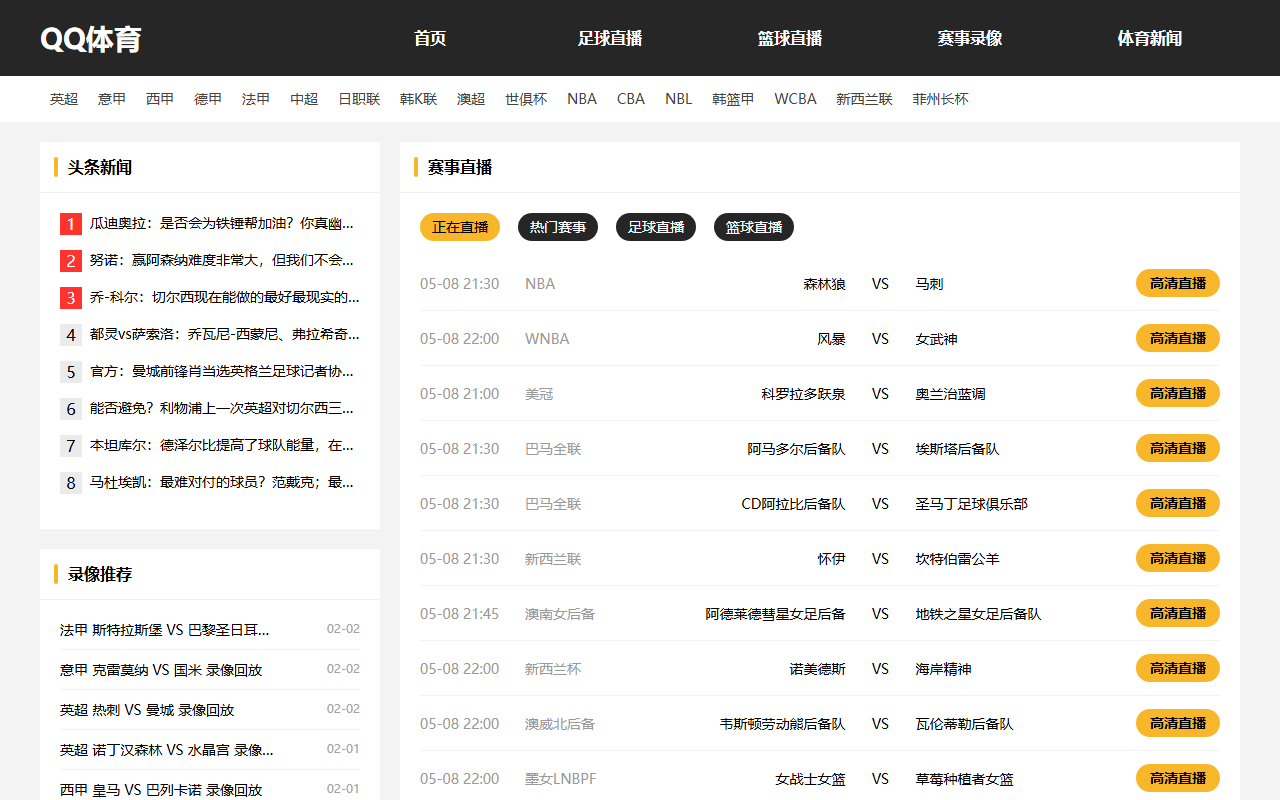Screen dimensions: 1280x800
Task: Click 高清直播 for 科罗拉多跃泉 match
Action: coord(1178,393)
